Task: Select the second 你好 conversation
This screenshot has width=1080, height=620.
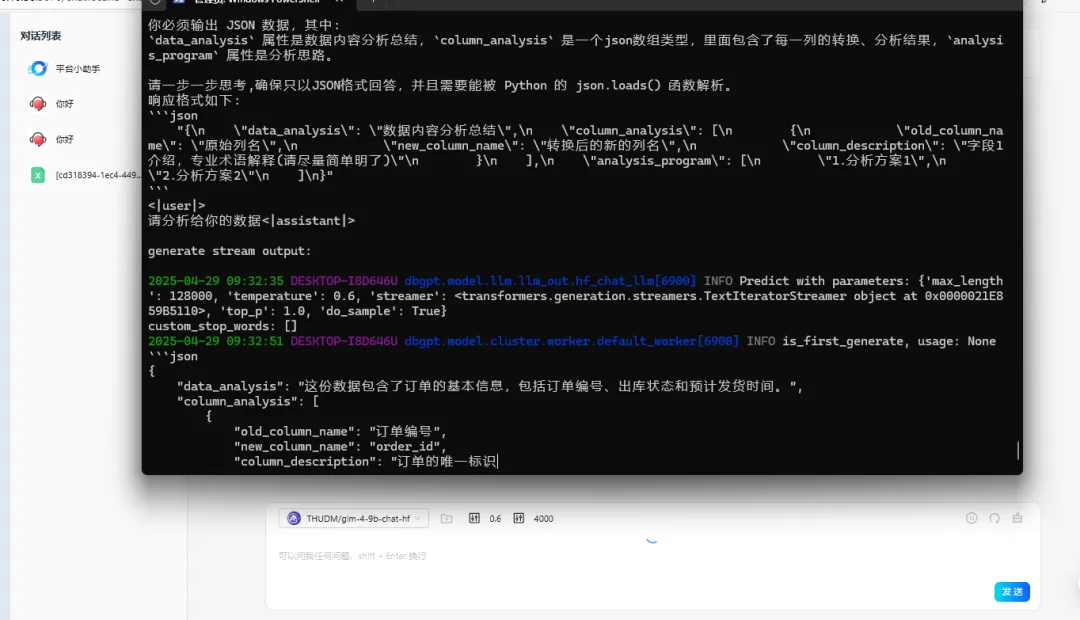Action: point(65,139)
